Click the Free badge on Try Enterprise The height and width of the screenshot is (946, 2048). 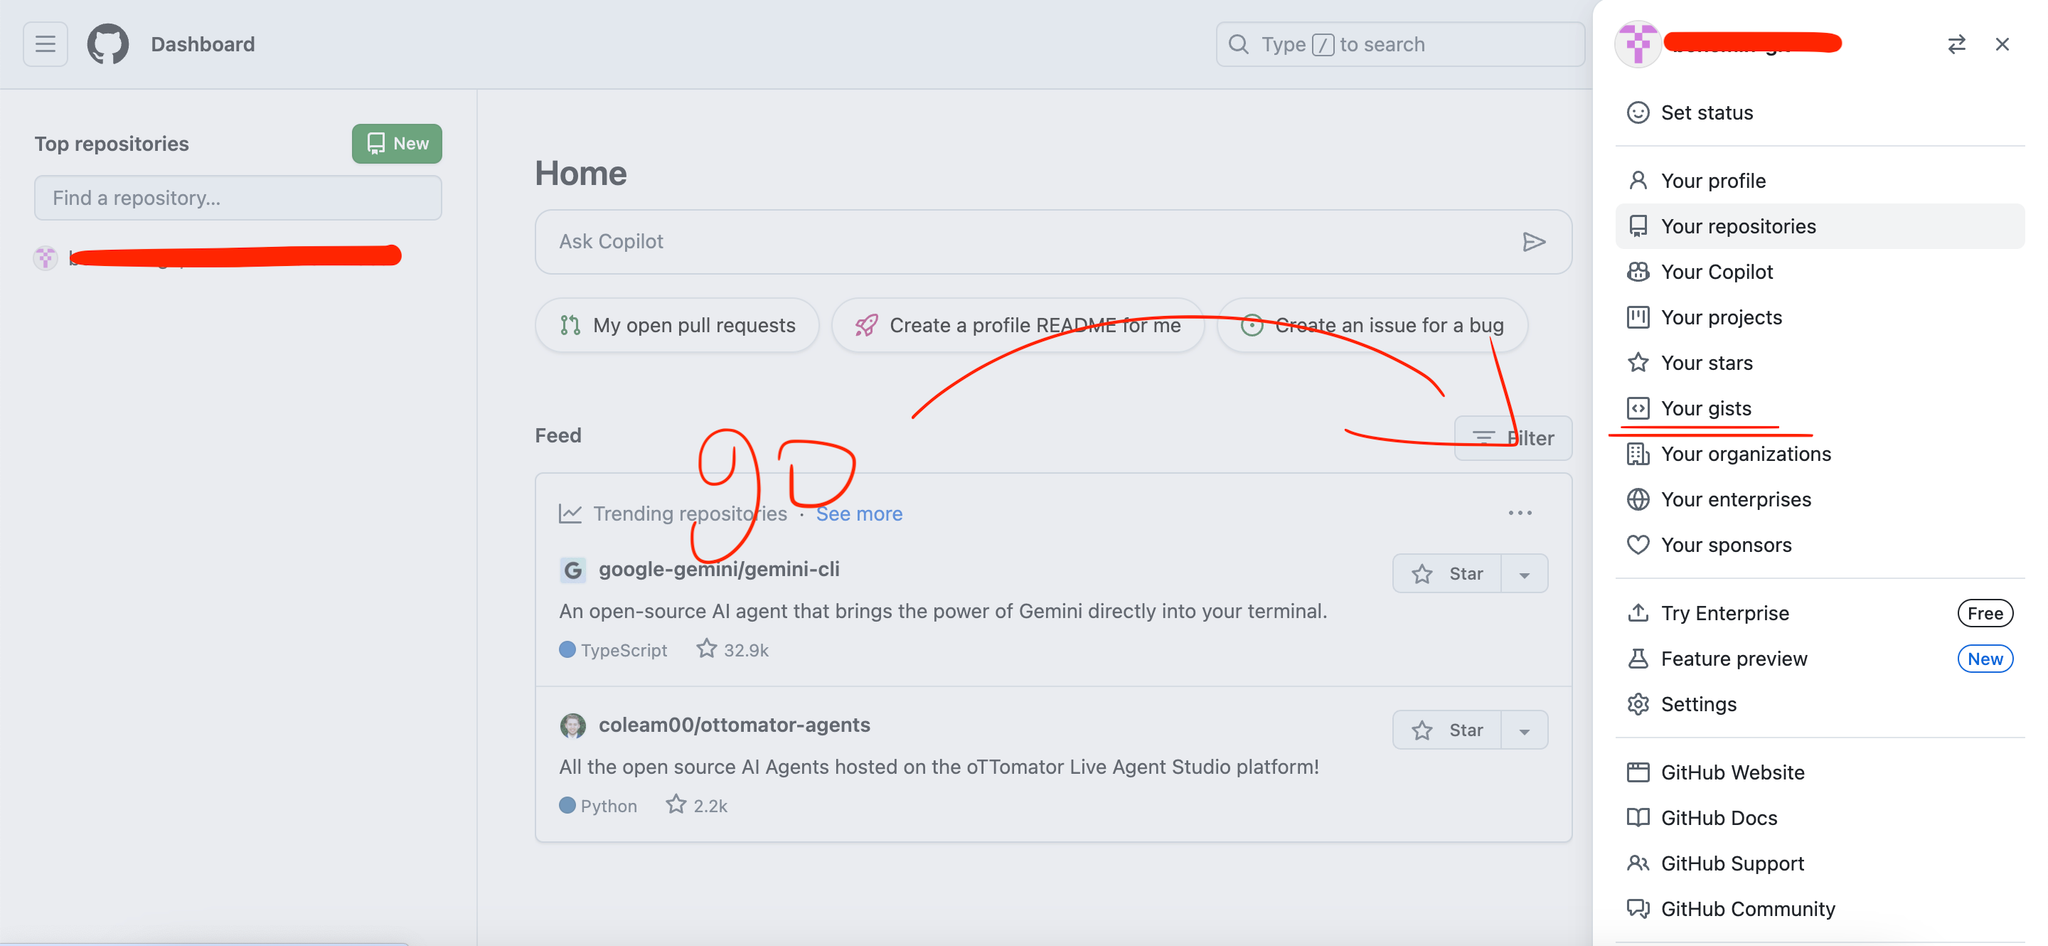(x=1985, y=613)
